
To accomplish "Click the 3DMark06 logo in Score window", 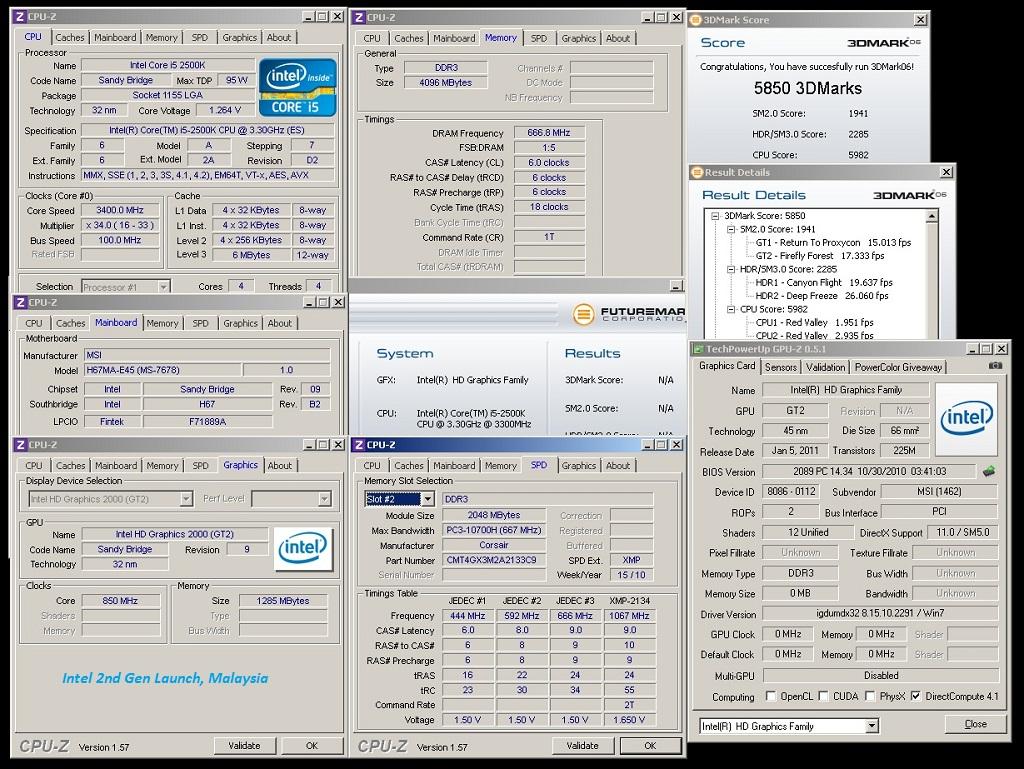I will (x=884, y=43).
